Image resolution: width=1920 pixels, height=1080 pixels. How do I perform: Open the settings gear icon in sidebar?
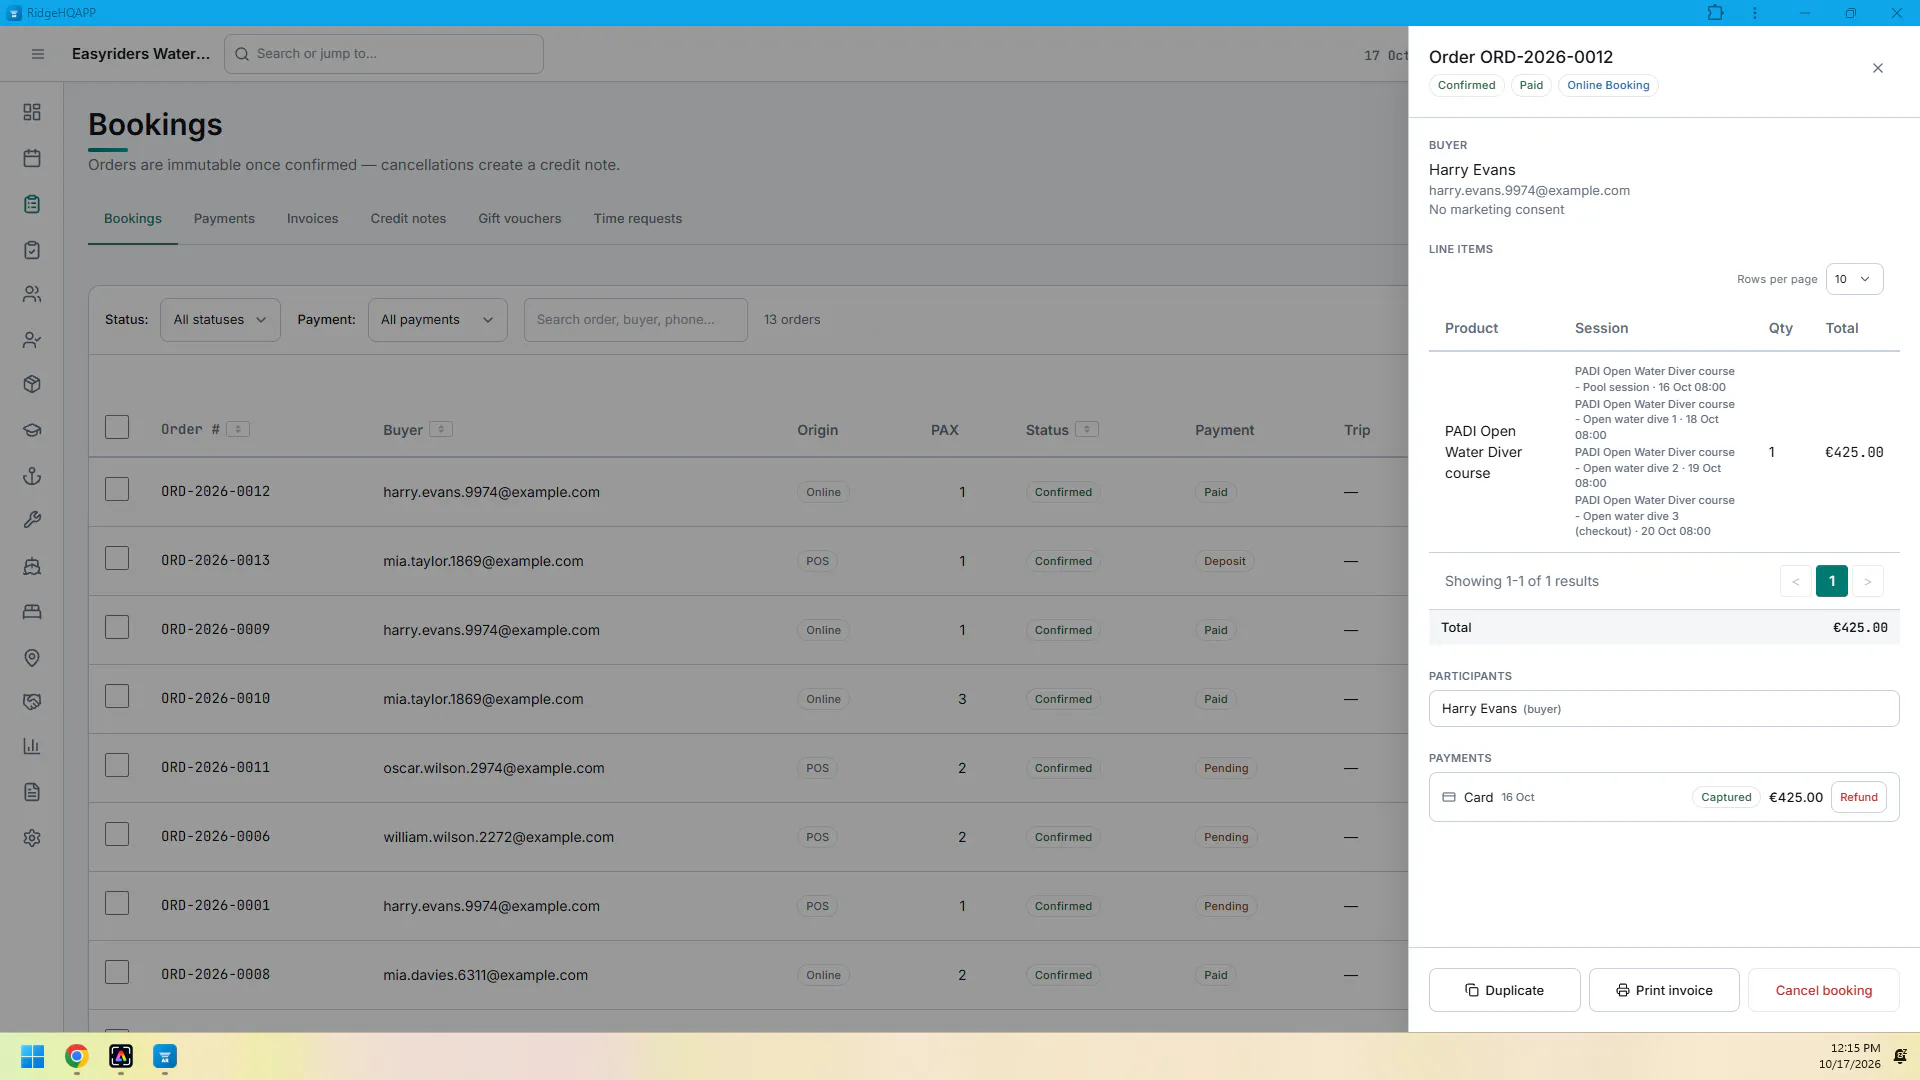pyautogui.click(x=32, y=838)
